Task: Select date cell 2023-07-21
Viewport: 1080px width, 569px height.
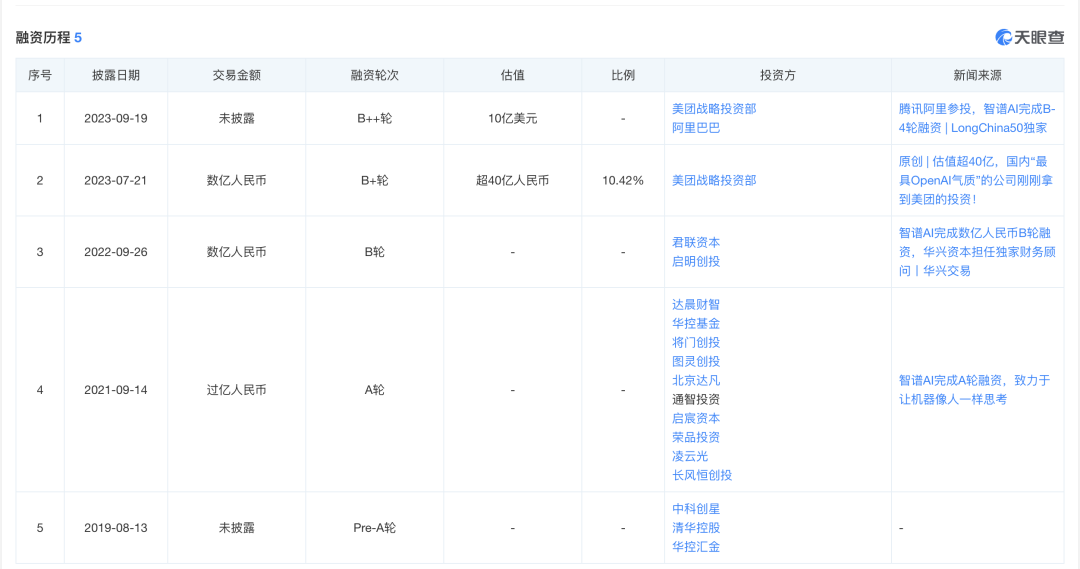Action: point(116,180)
